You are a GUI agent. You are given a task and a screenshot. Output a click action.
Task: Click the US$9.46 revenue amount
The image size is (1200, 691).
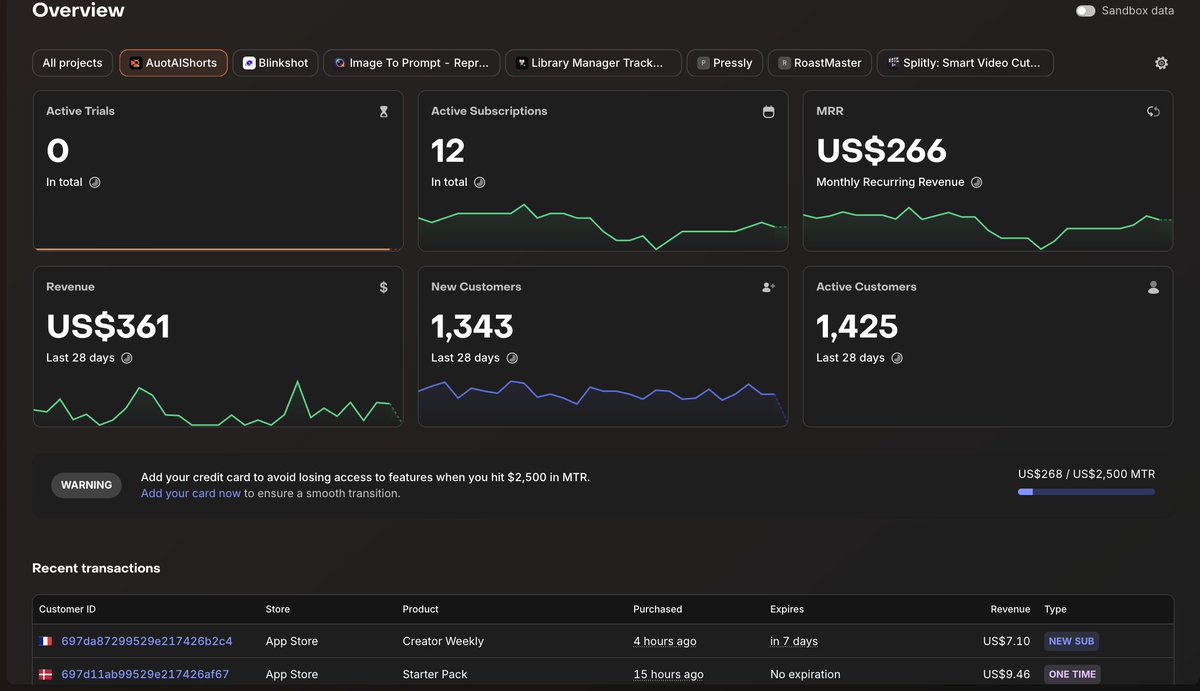[1006, 675]
